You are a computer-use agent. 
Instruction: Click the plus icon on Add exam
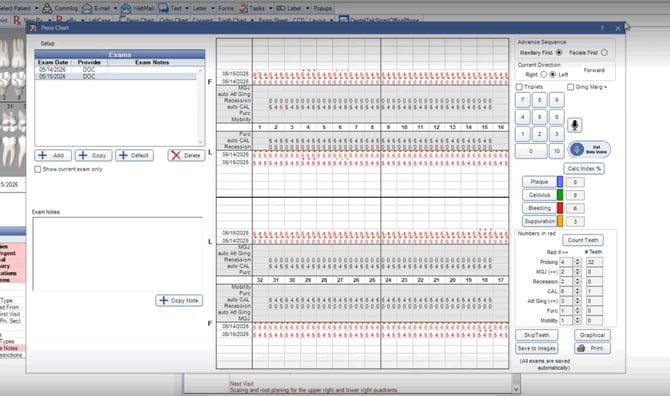pyautogui.click(x=43, y=155)
